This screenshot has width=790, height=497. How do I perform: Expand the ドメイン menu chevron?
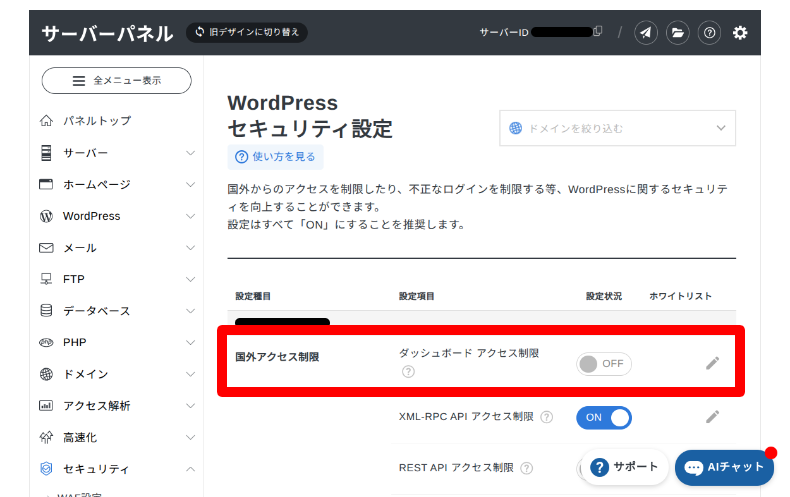point(190,374)
